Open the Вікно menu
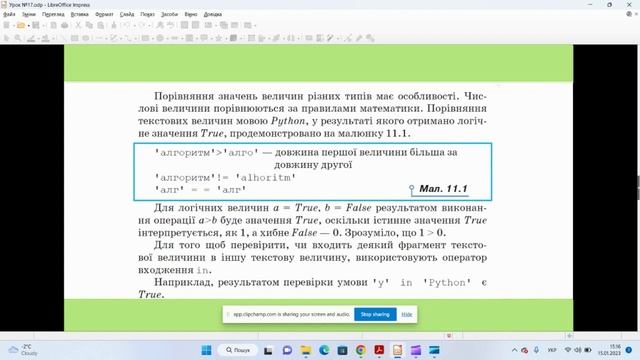The image size is (640, 360). (191, 14)
